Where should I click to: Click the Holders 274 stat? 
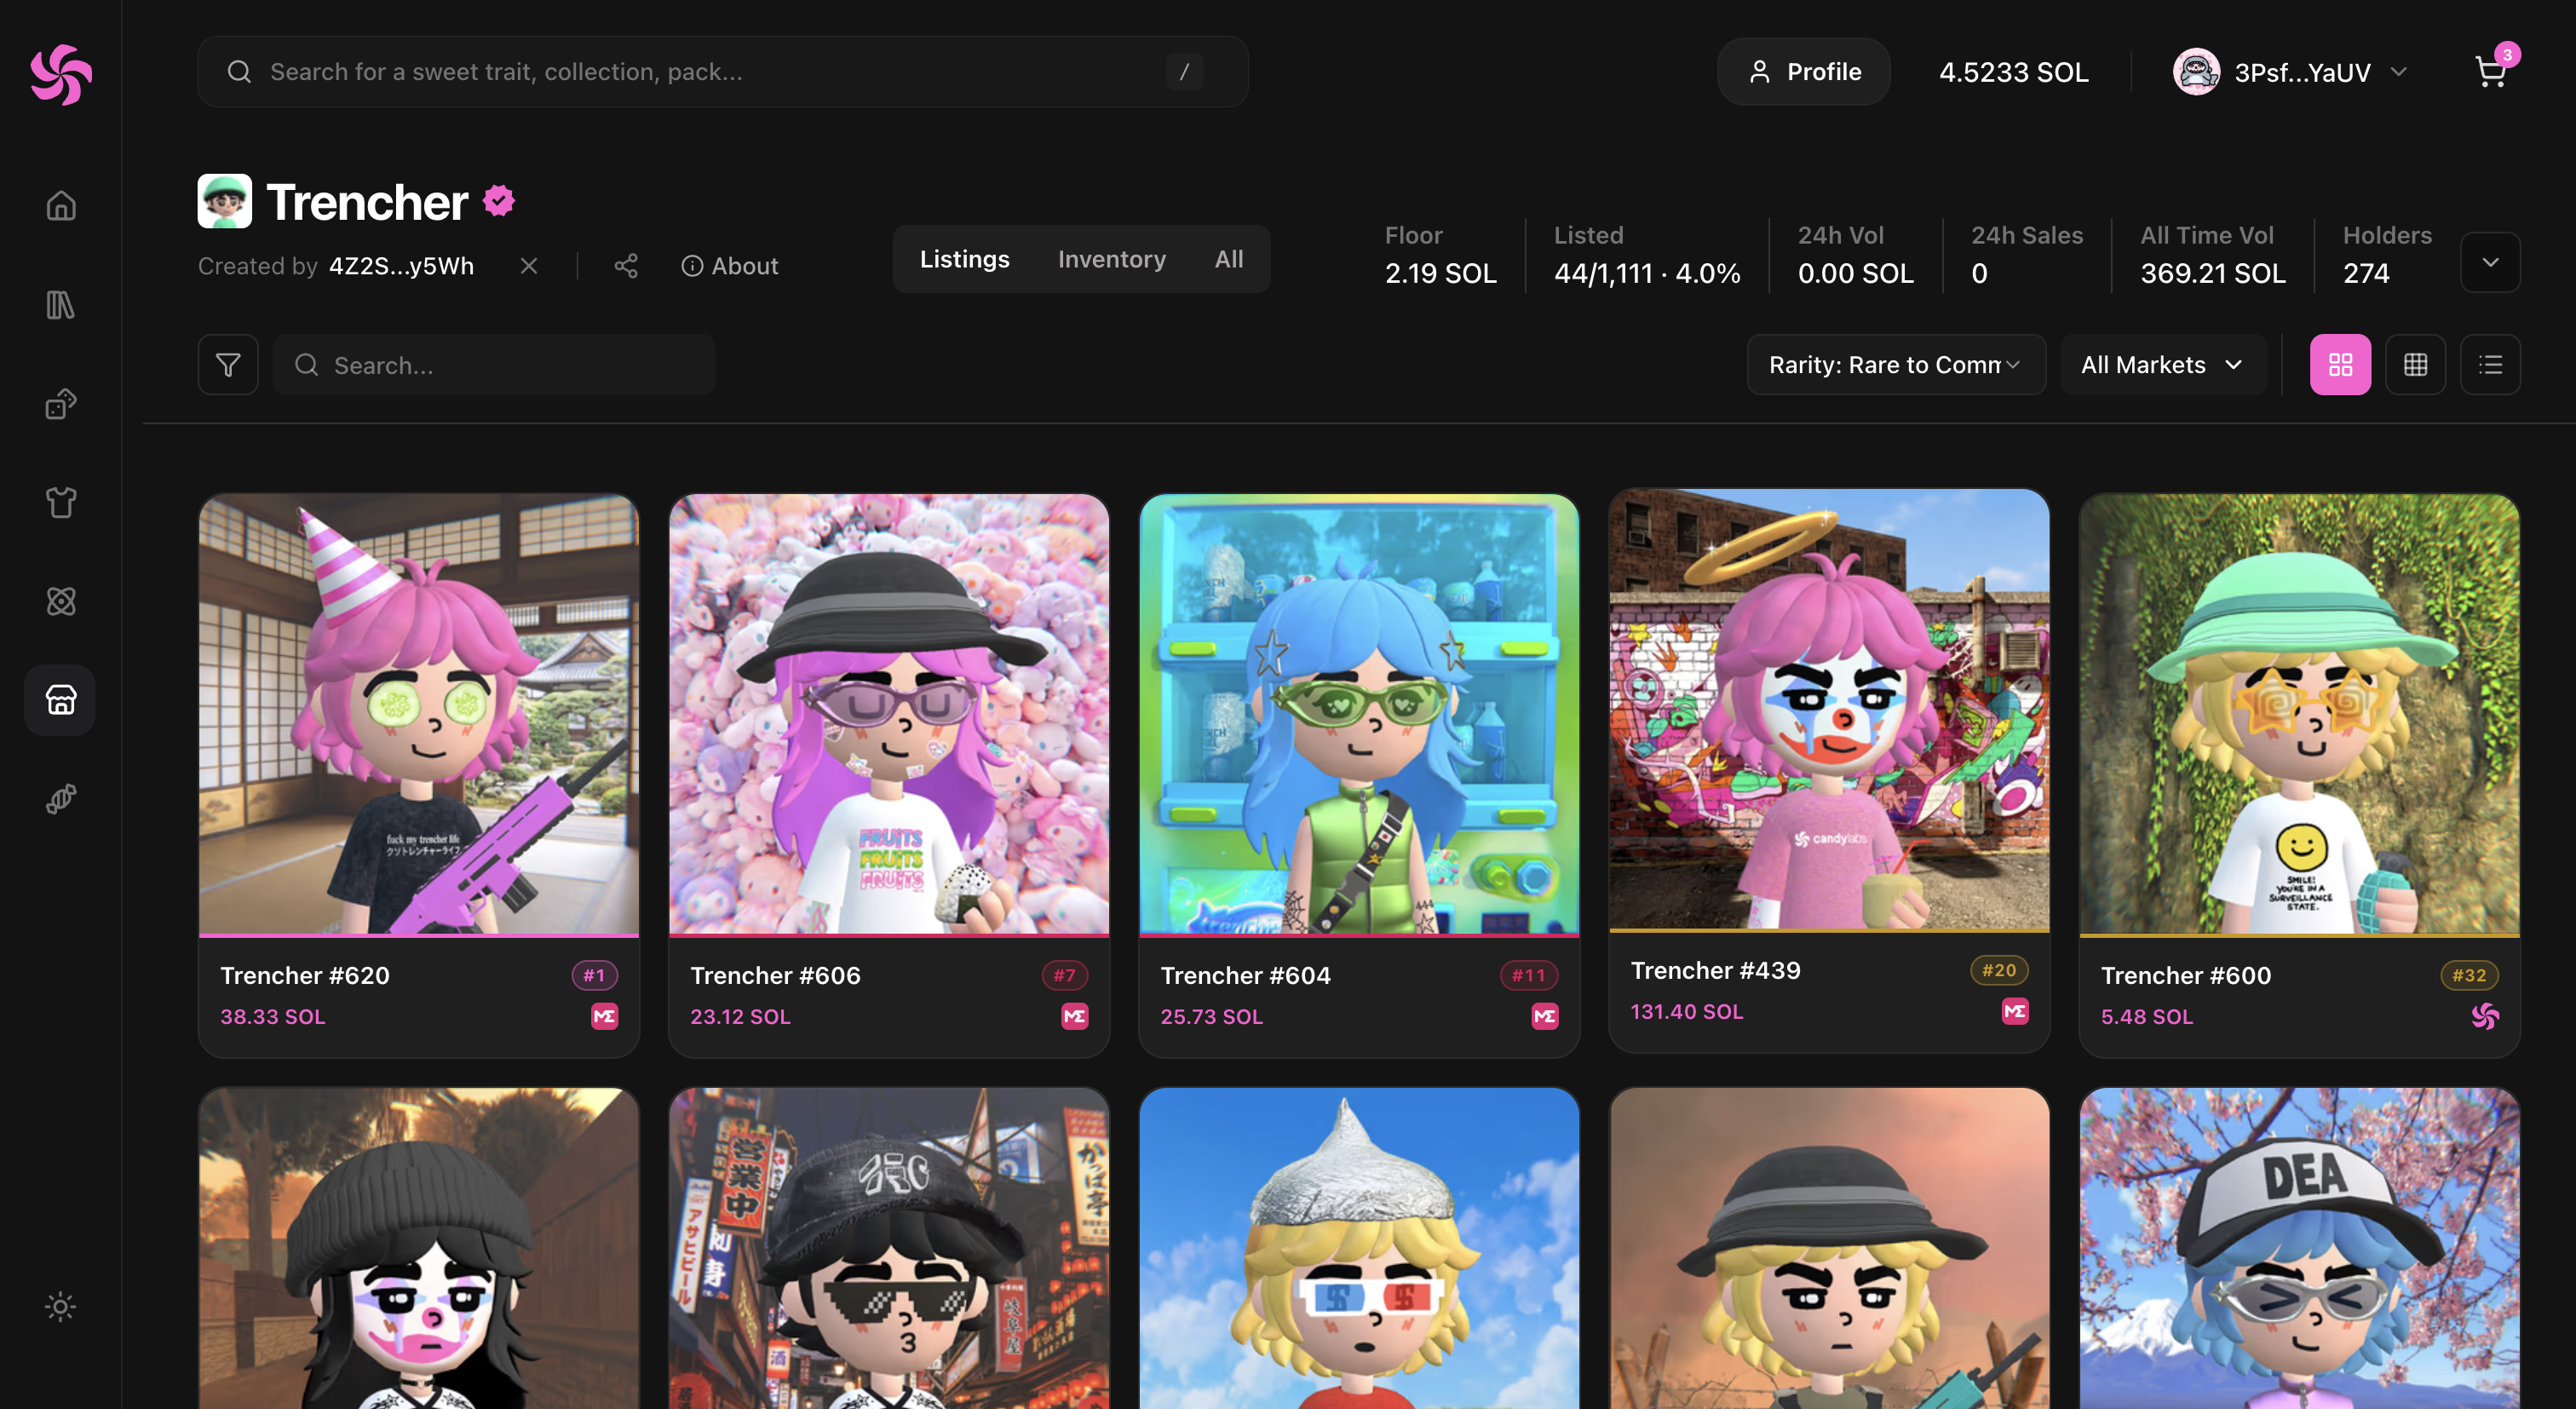2387,256
